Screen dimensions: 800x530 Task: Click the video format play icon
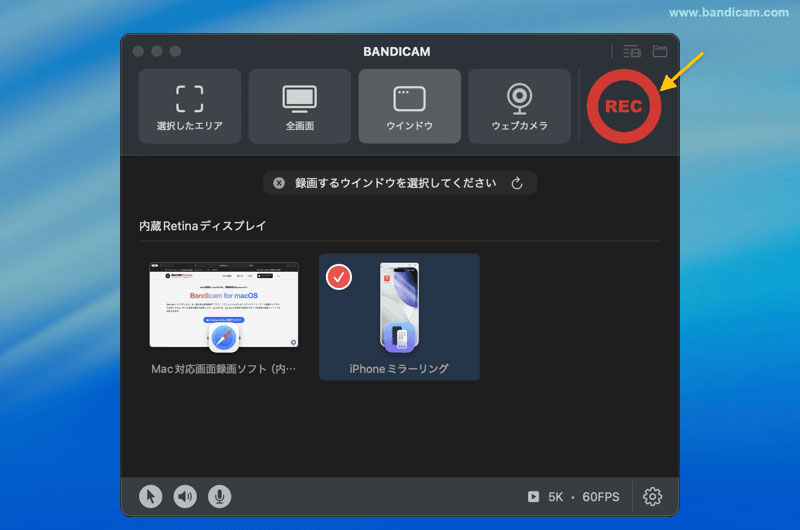click(x=534, y=496)
